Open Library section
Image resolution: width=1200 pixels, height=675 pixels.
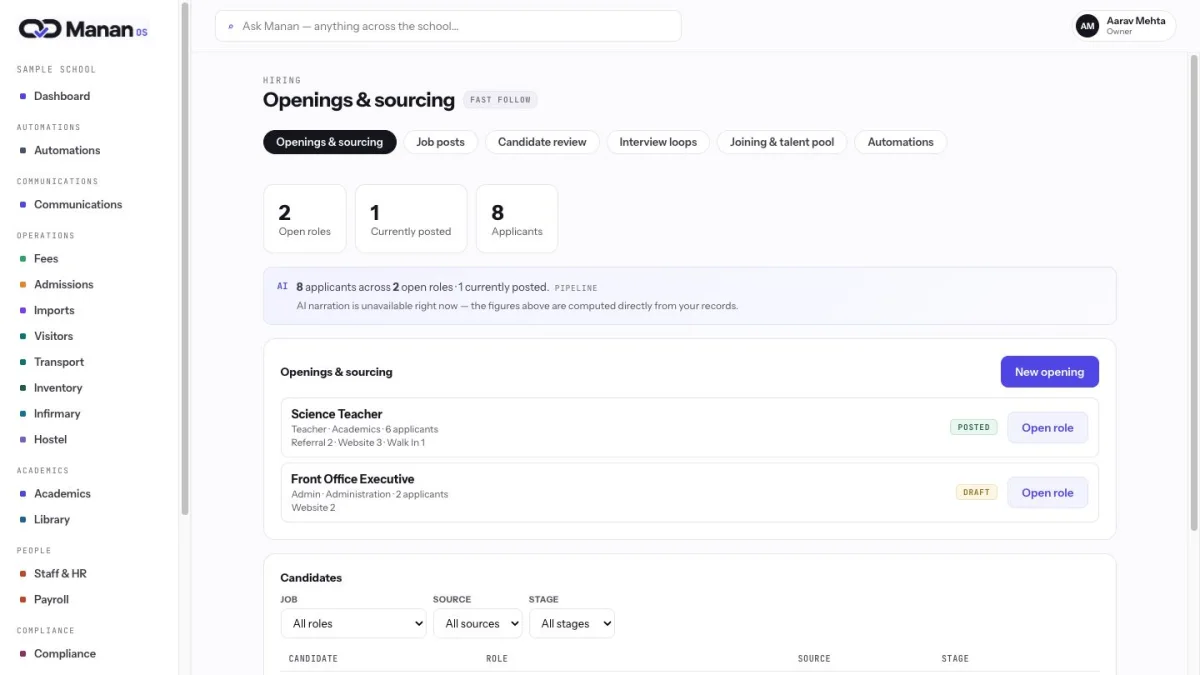pos(52,520)
